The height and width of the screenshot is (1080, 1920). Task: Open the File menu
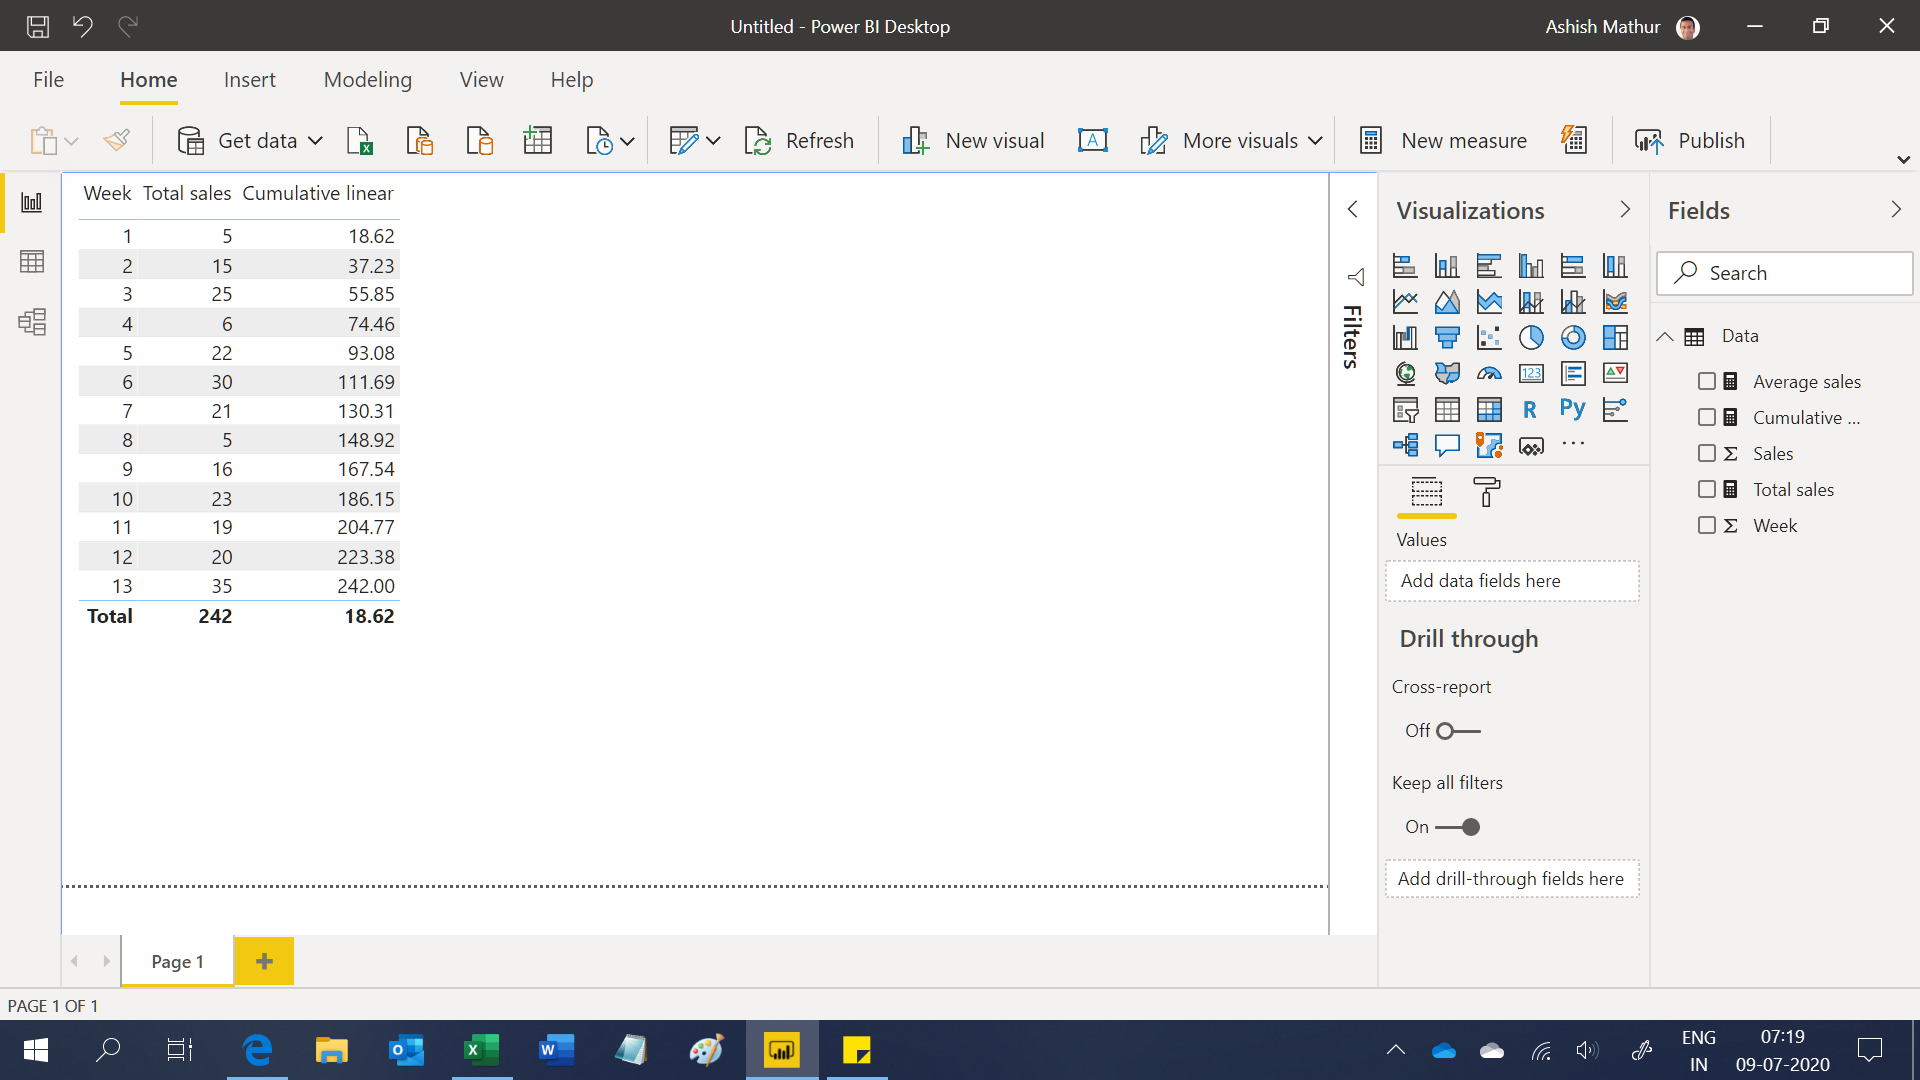(x=48, y=80)
